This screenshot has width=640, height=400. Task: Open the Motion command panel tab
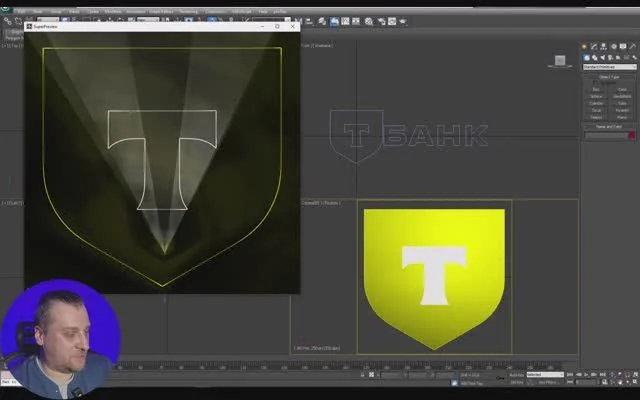[613, 47]
